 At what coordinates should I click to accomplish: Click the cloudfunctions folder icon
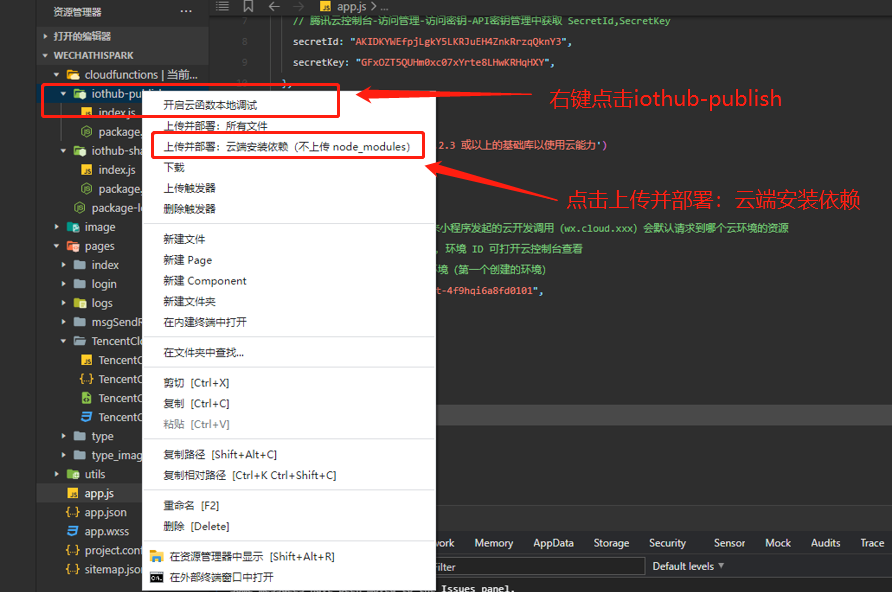73,75
